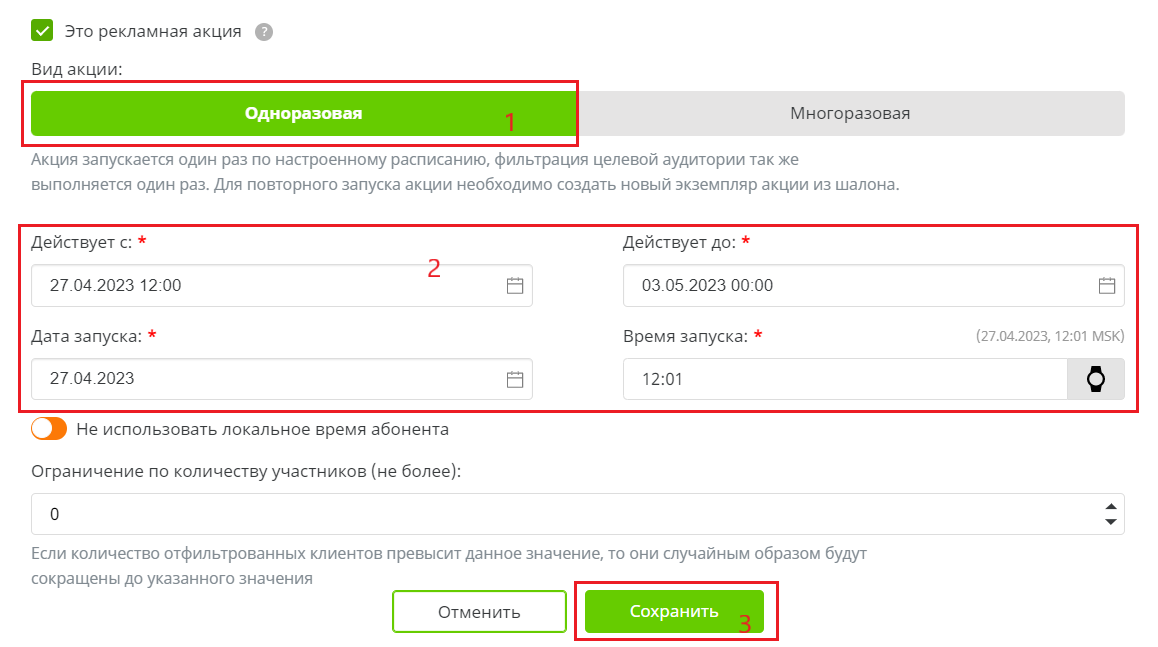This screenshot has height=647, width=1158.
Task: Select the 'Одноразовая' action type
Action: (303, 114)
